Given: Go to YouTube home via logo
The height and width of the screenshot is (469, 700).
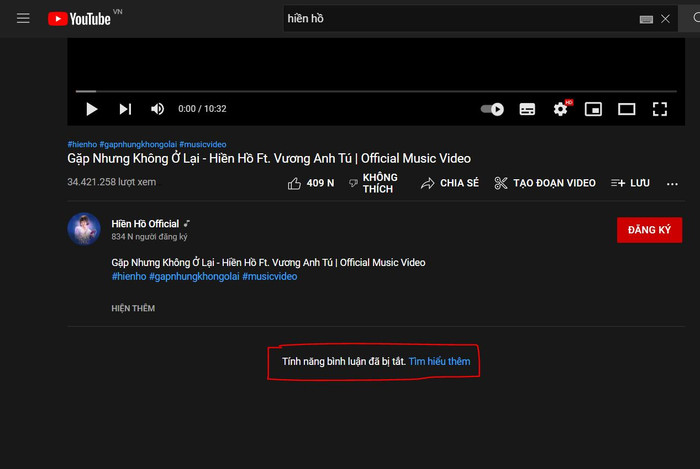Looking at the screenshot, I should [79, 19].
